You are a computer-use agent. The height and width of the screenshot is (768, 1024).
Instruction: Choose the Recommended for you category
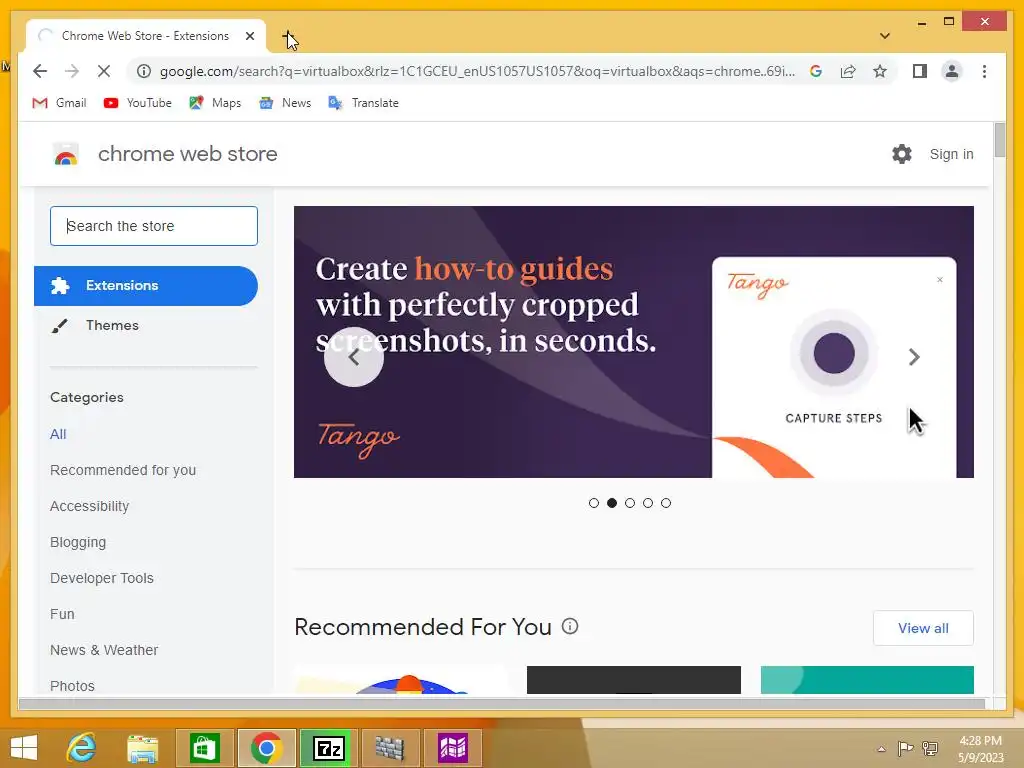click(x=123, y=470)
